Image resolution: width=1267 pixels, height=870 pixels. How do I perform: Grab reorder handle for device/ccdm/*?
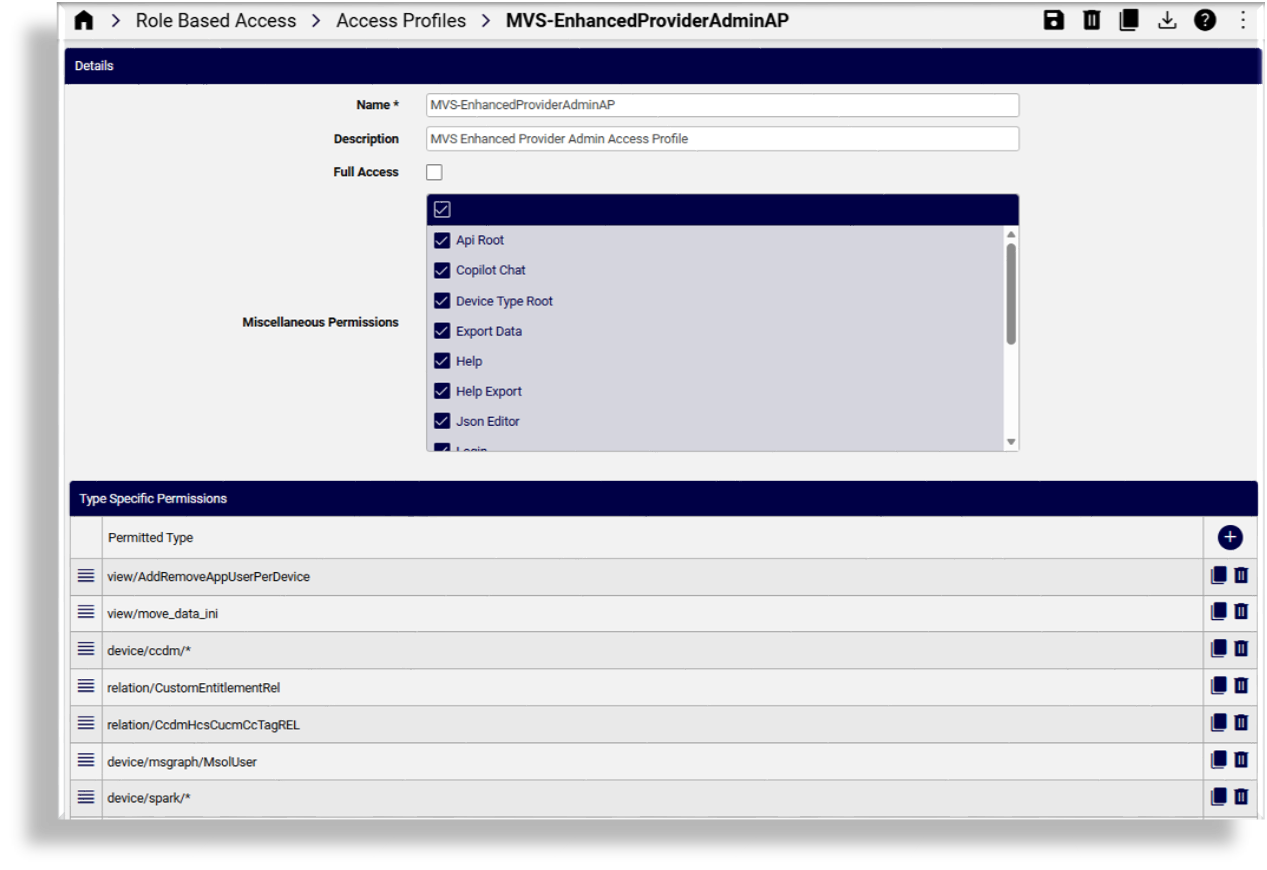86,649
